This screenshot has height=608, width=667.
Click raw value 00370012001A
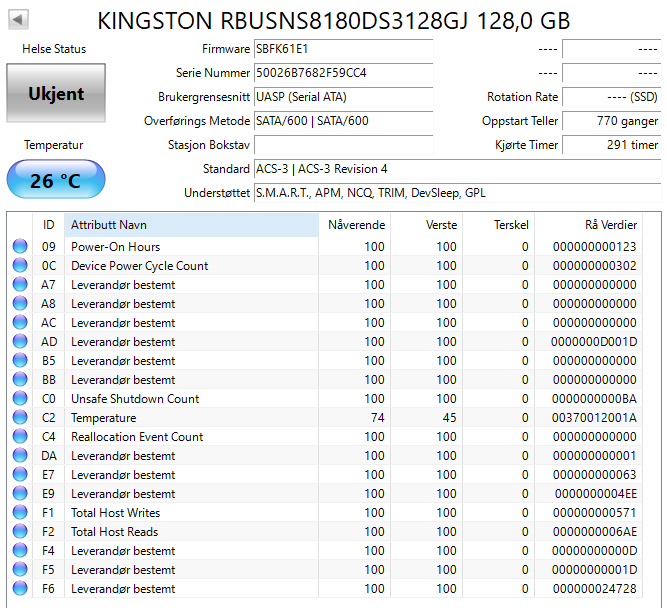pyautogui.click(x=594, y=418)
